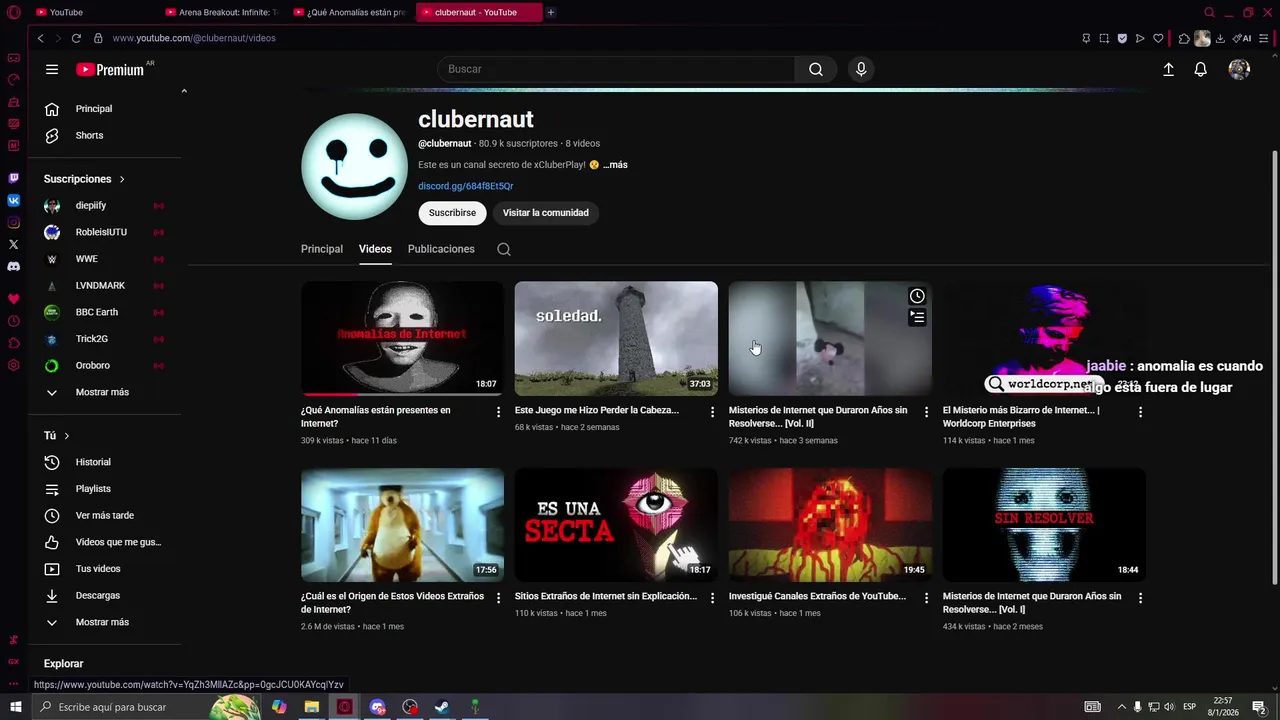Open the Create upload icon
Screen dimensions: 1280x720
[1168, 69]
